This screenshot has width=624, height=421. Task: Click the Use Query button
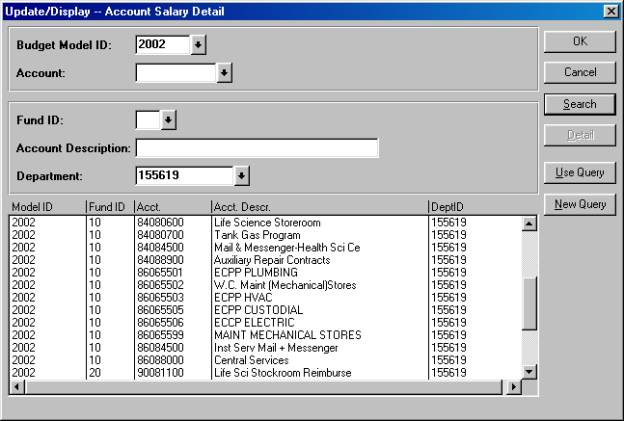(579, 173)
